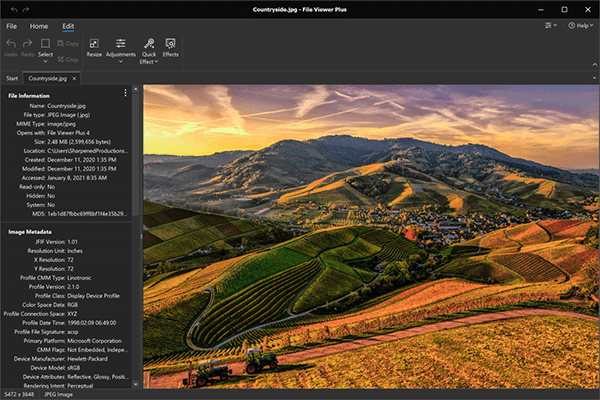Click the Color Space Data RGB value
The width and height of the screenshot is (600, 400).
pyautogui.click(x=72, y=305)
